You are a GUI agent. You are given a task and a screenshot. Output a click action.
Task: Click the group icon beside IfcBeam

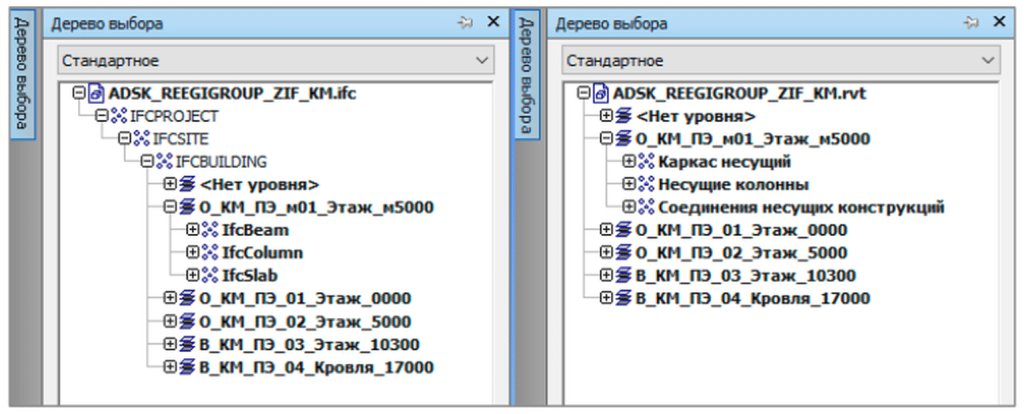pyautogui.click(x=209, y=231)
